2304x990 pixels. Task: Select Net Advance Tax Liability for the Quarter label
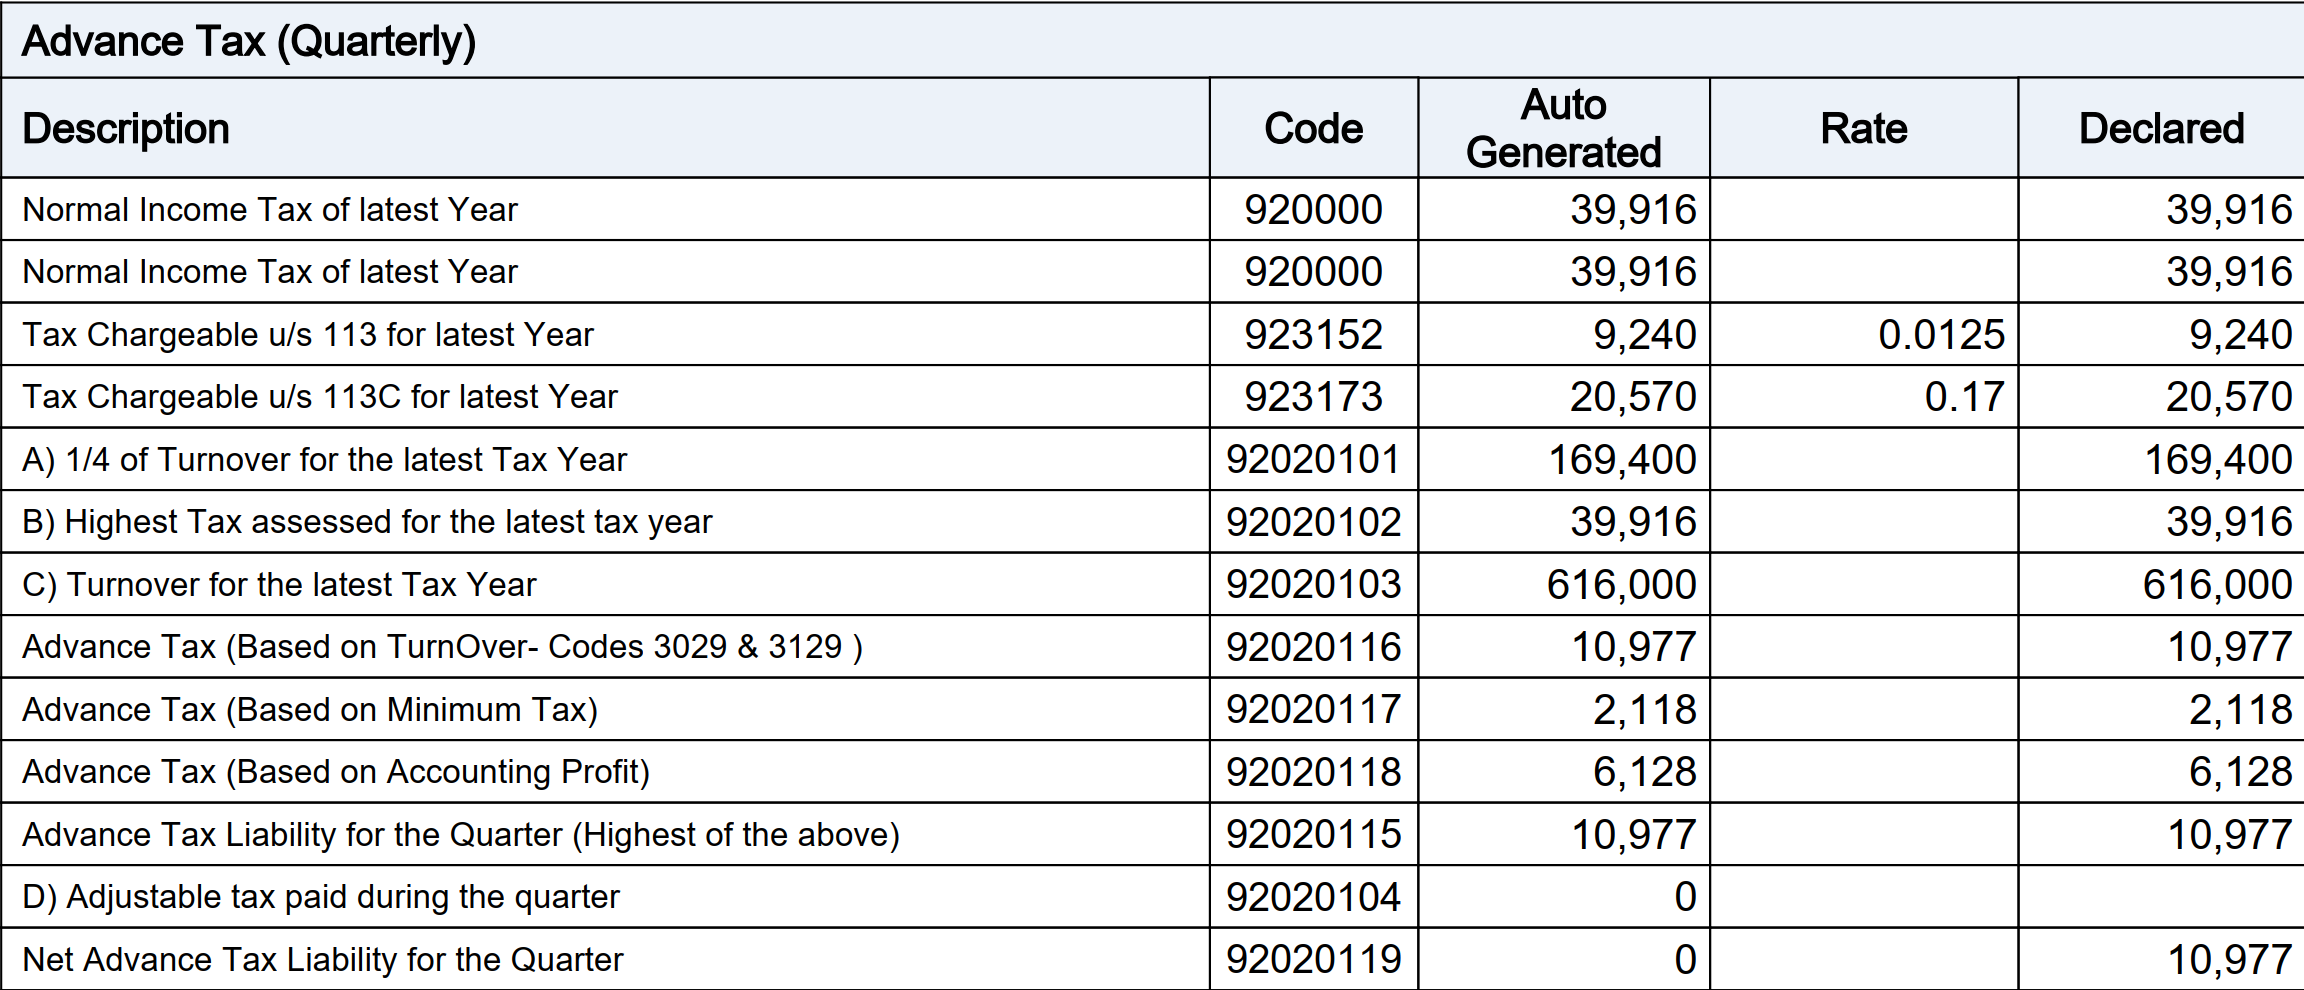click(322, 960)
